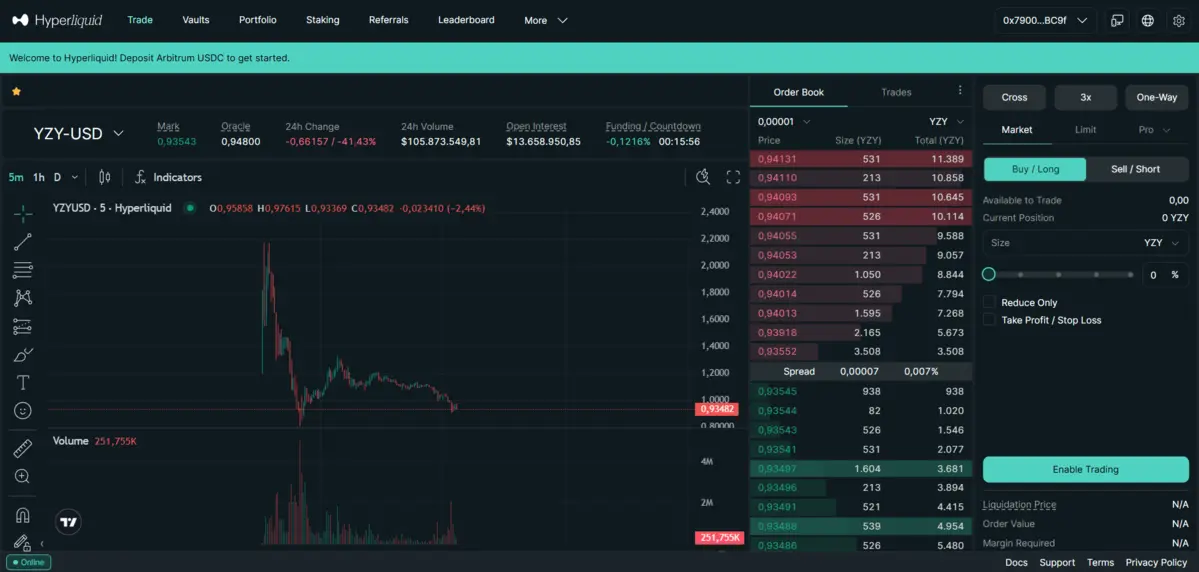This screenshot has height=572, width=1199.
Task: Open the wallet address dropdown
Action: (1045, 20)
